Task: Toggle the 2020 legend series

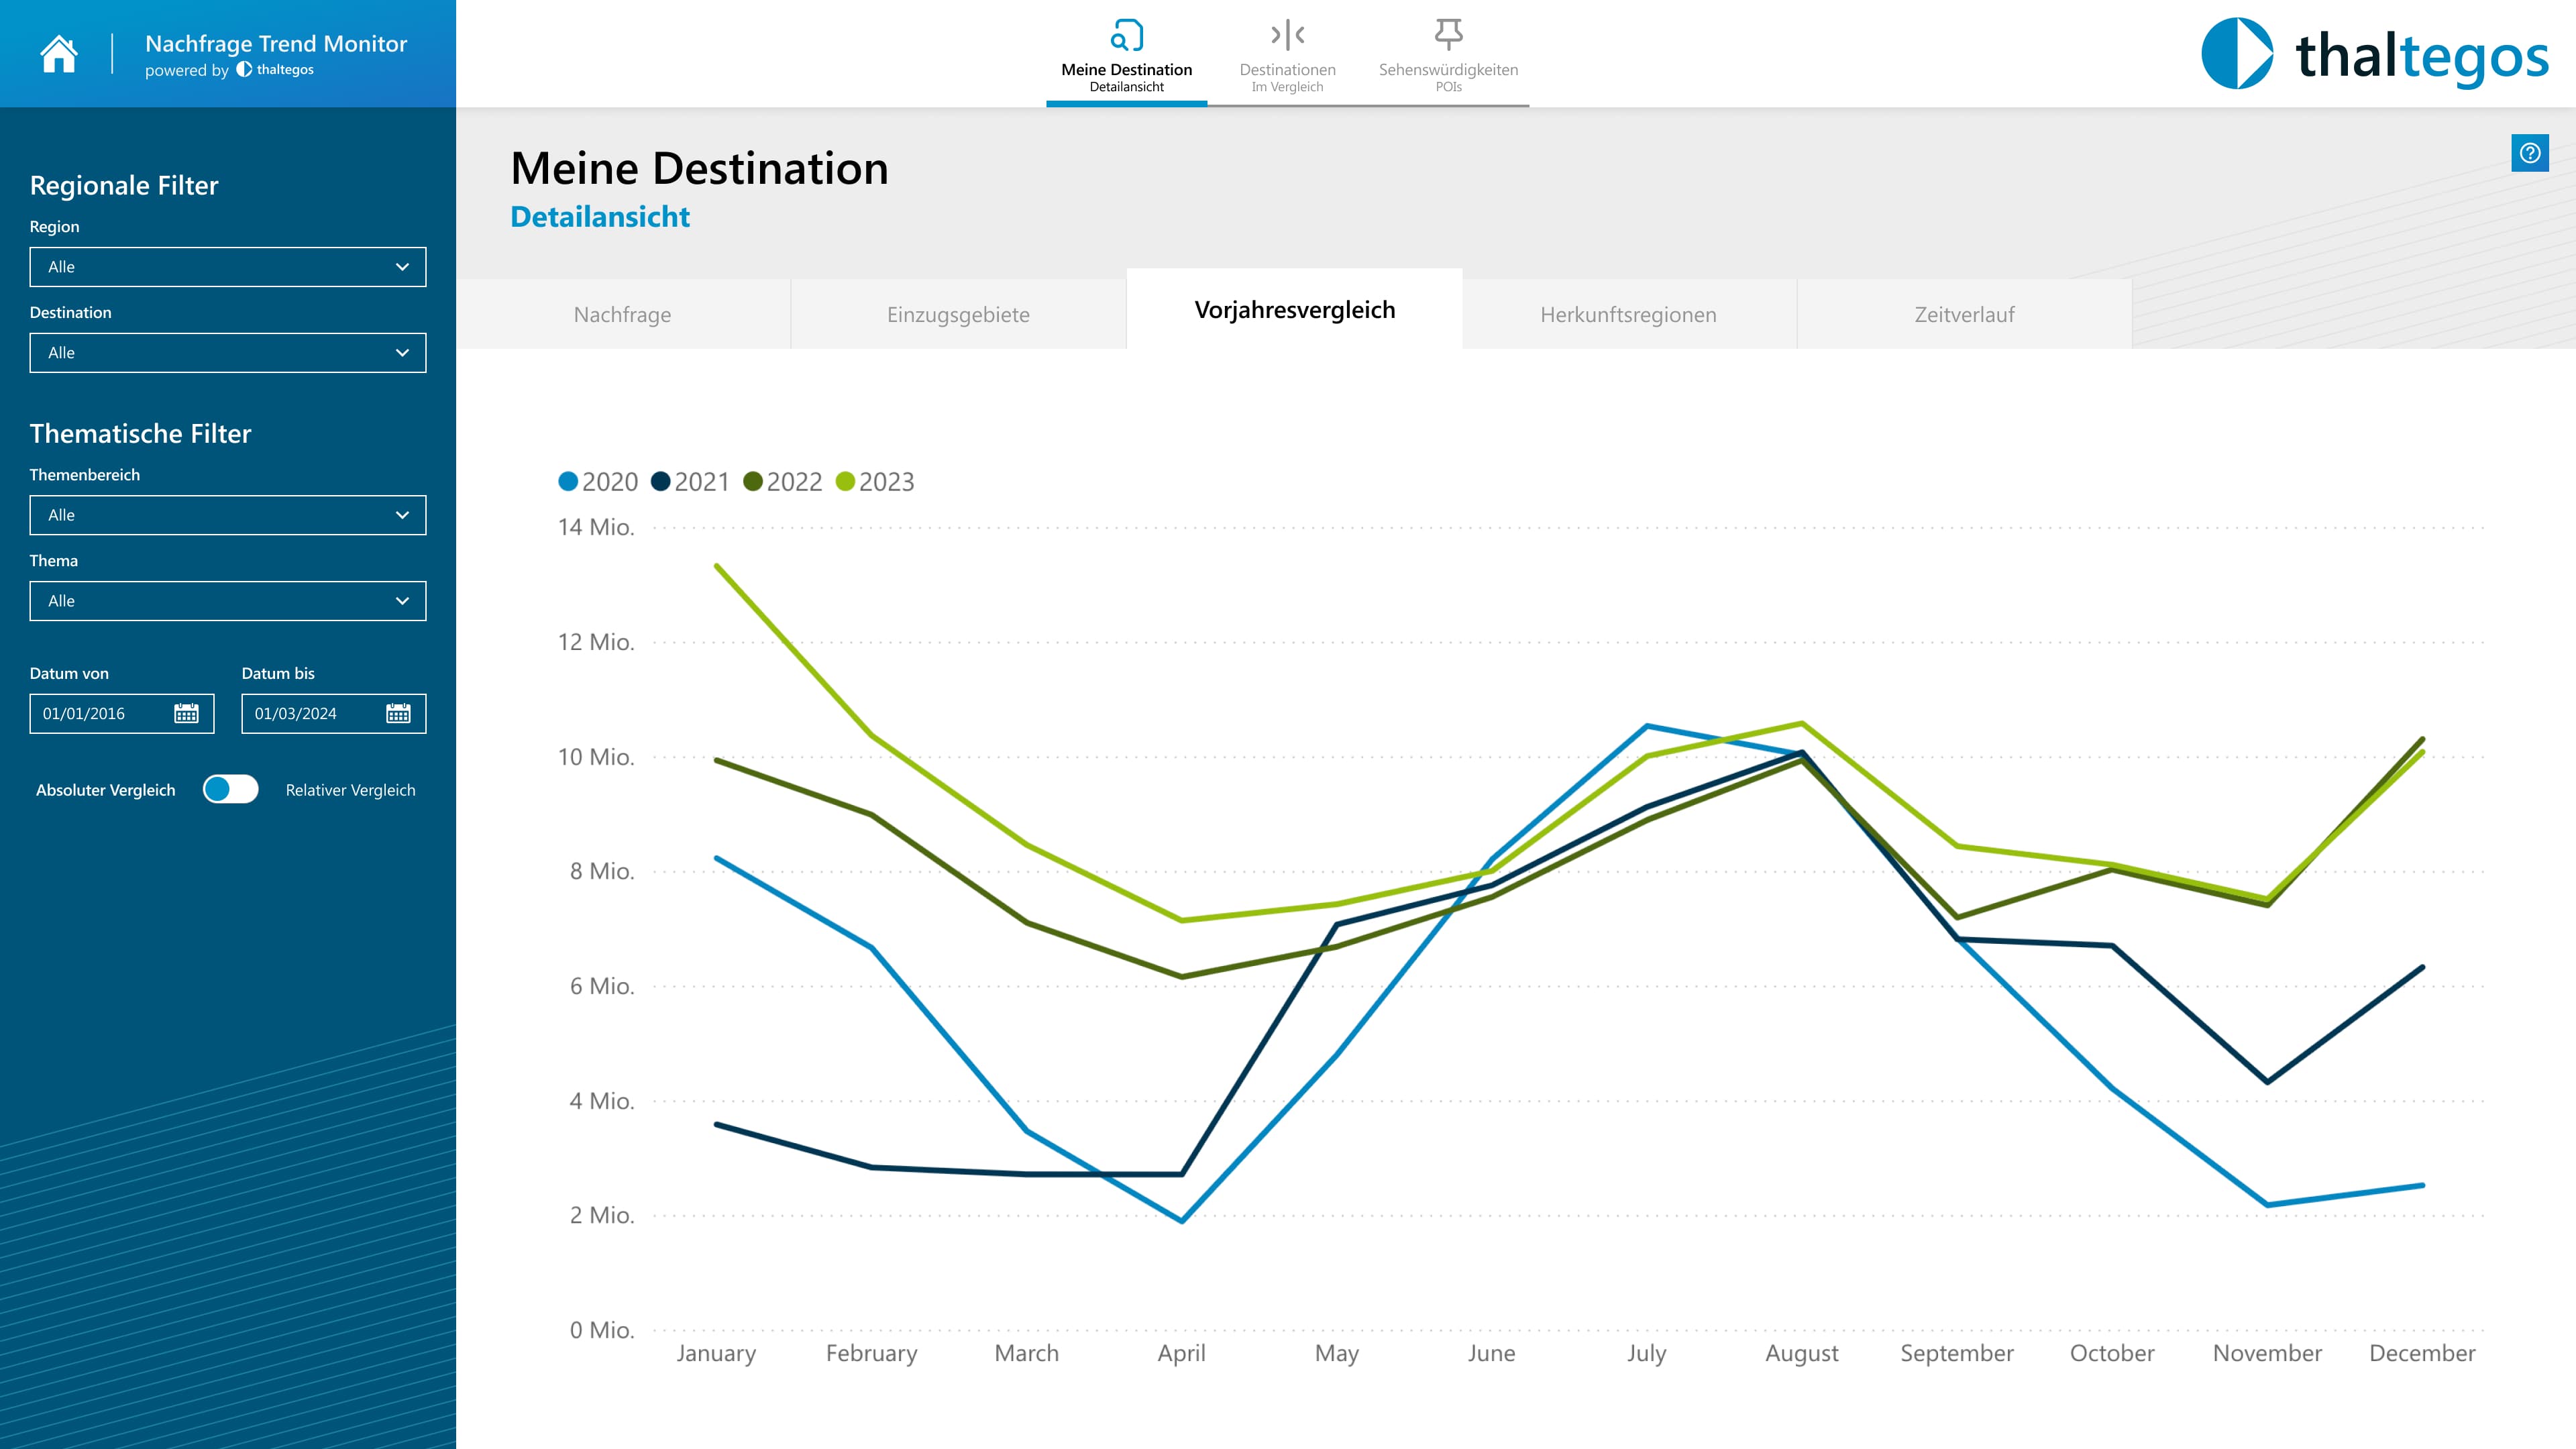Action: click(598, 482)
